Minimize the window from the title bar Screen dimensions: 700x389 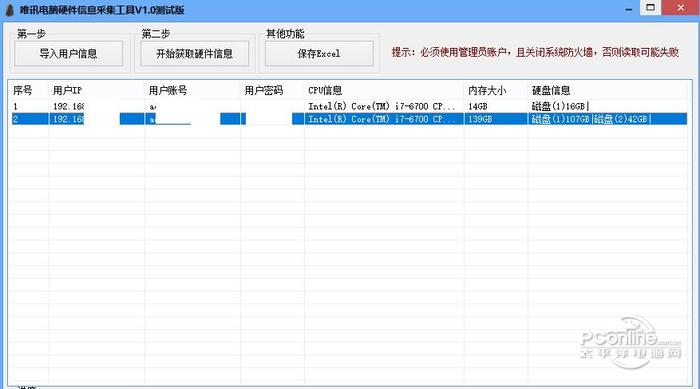click(x=629, y=8)
